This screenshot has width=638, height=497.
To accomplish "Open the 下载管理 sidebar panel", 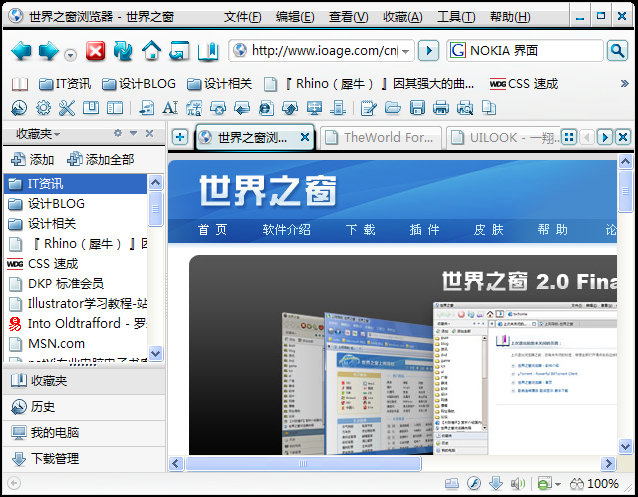I will 84,459.
